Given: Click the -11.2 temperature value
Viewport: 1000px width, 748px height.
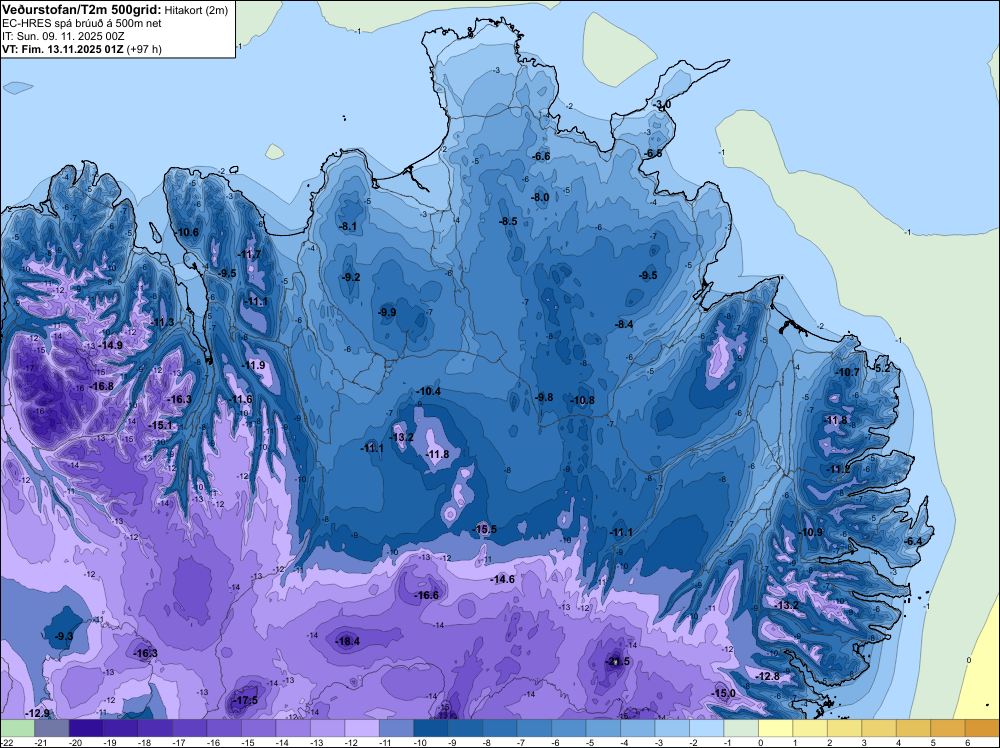Looking at the screenshot, I should click(838, 469).
